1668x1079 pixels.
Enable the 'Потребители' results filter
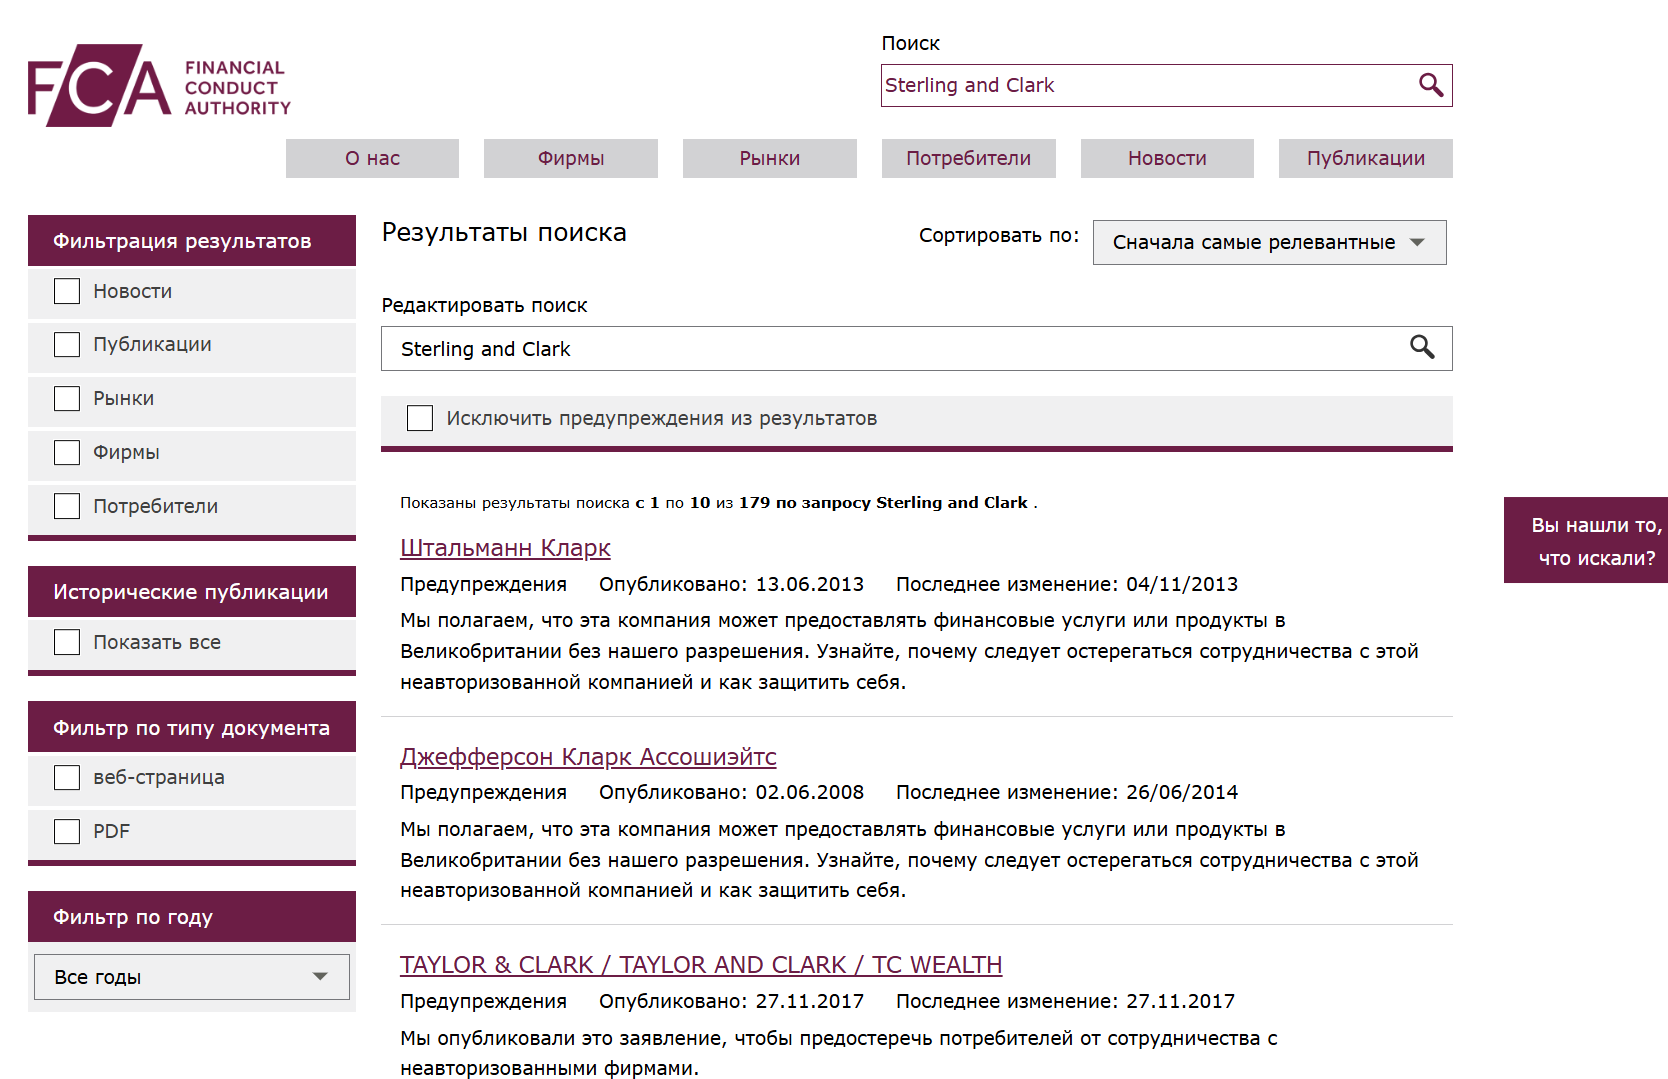coord(66,505)
